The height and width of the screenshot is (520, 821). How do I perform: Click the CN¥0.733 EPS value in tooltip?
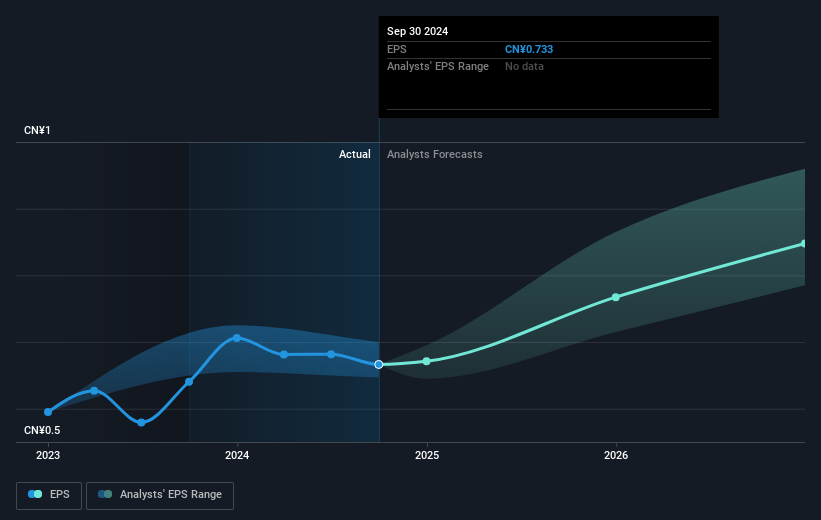pyautogui.click(x=529, y=49)
